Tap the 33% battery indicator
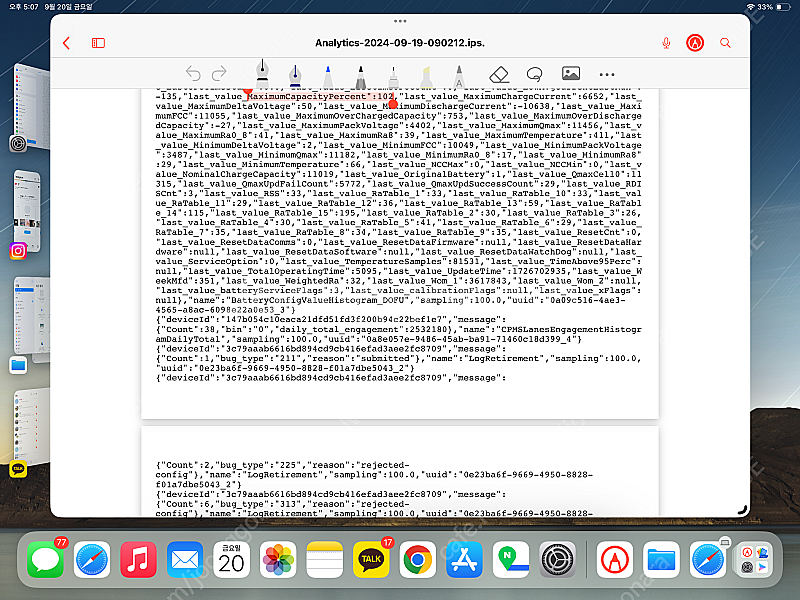The width and height of the screenshot is (800, 600). 773,7
